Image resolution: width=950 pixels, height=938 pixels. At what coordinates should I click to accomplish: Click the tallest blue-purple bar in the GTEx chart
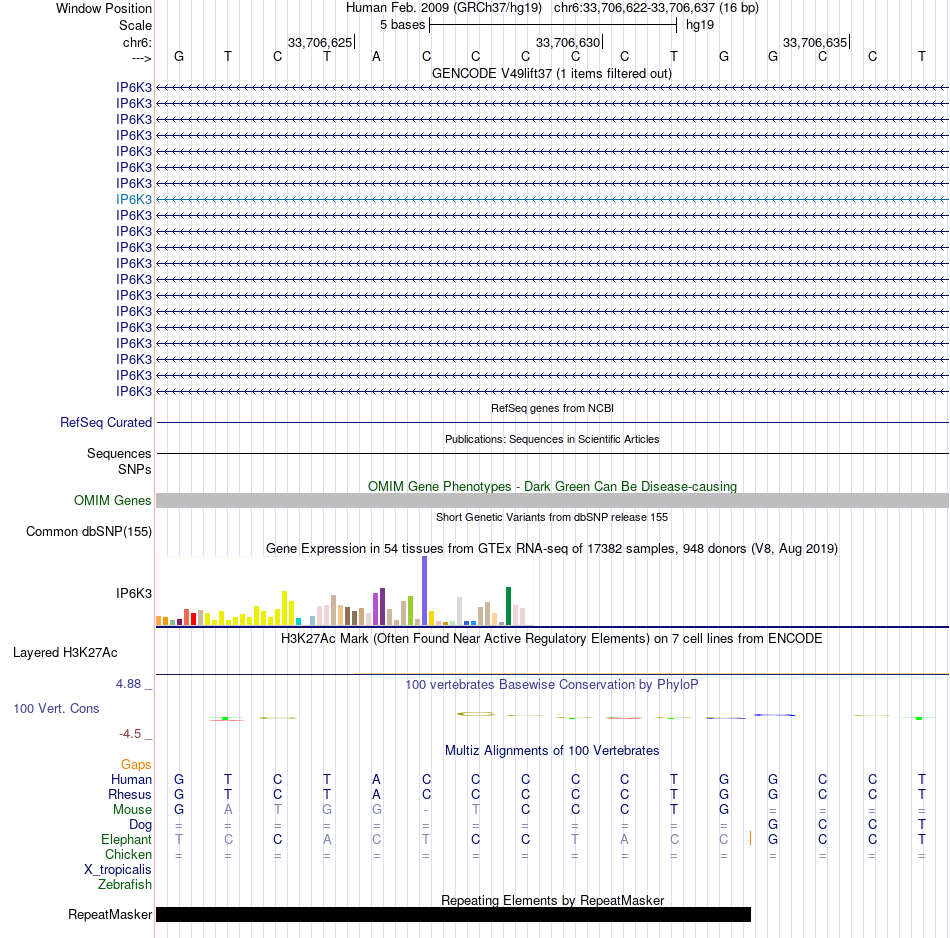tap(425, 591)
